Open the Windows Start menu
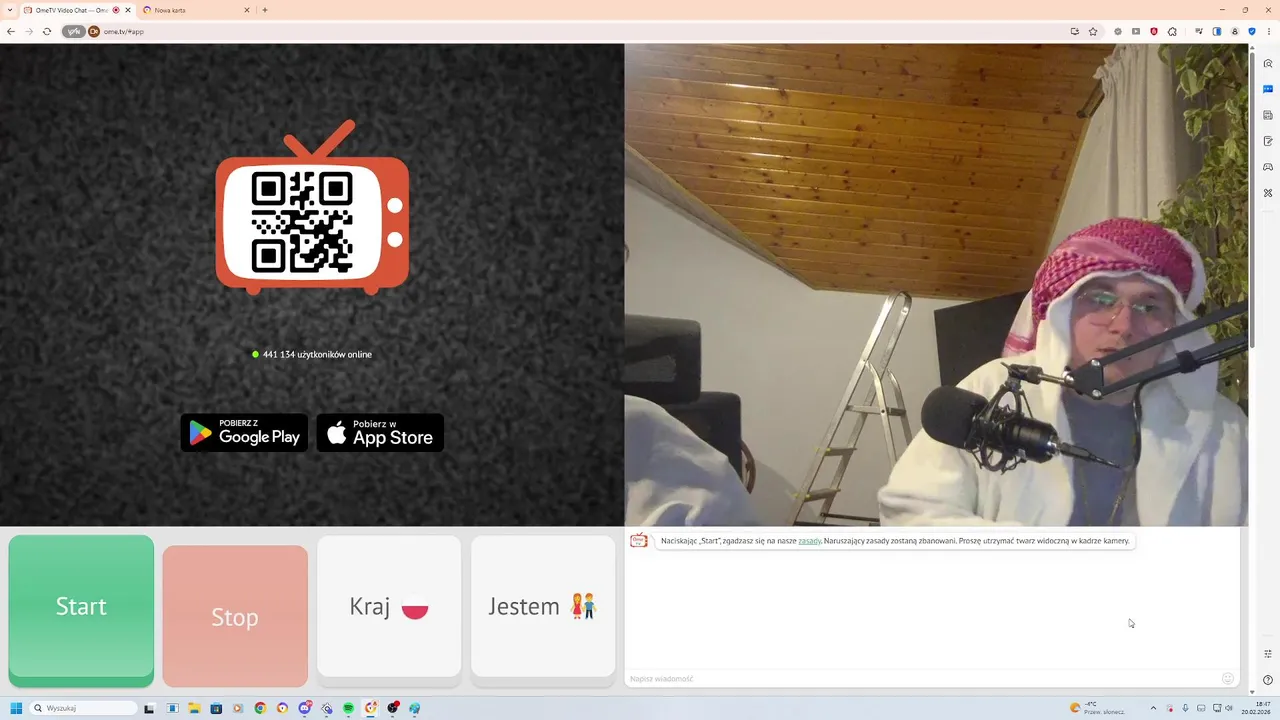 click(16, 708)
